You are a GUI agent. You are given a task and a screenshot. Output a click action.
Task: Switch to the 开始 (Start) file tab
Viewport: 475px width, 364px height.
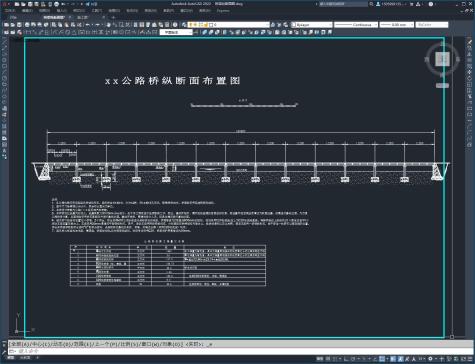(13, 17)
